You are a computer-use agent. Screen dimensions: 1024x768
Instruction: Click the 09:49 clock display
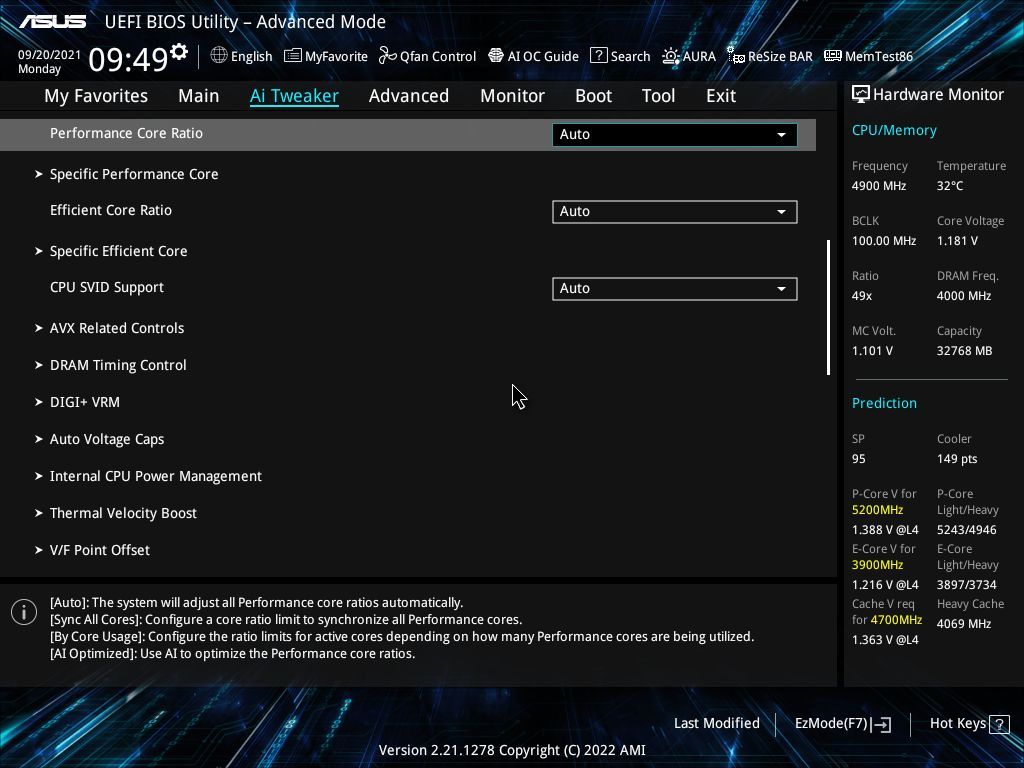(129, 60)
